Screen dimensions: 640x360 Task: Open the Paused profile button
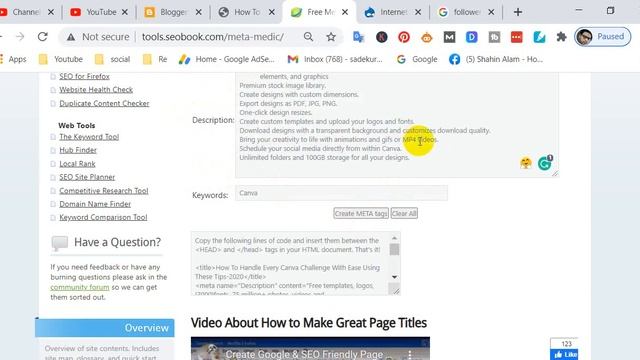coord(602,37)
